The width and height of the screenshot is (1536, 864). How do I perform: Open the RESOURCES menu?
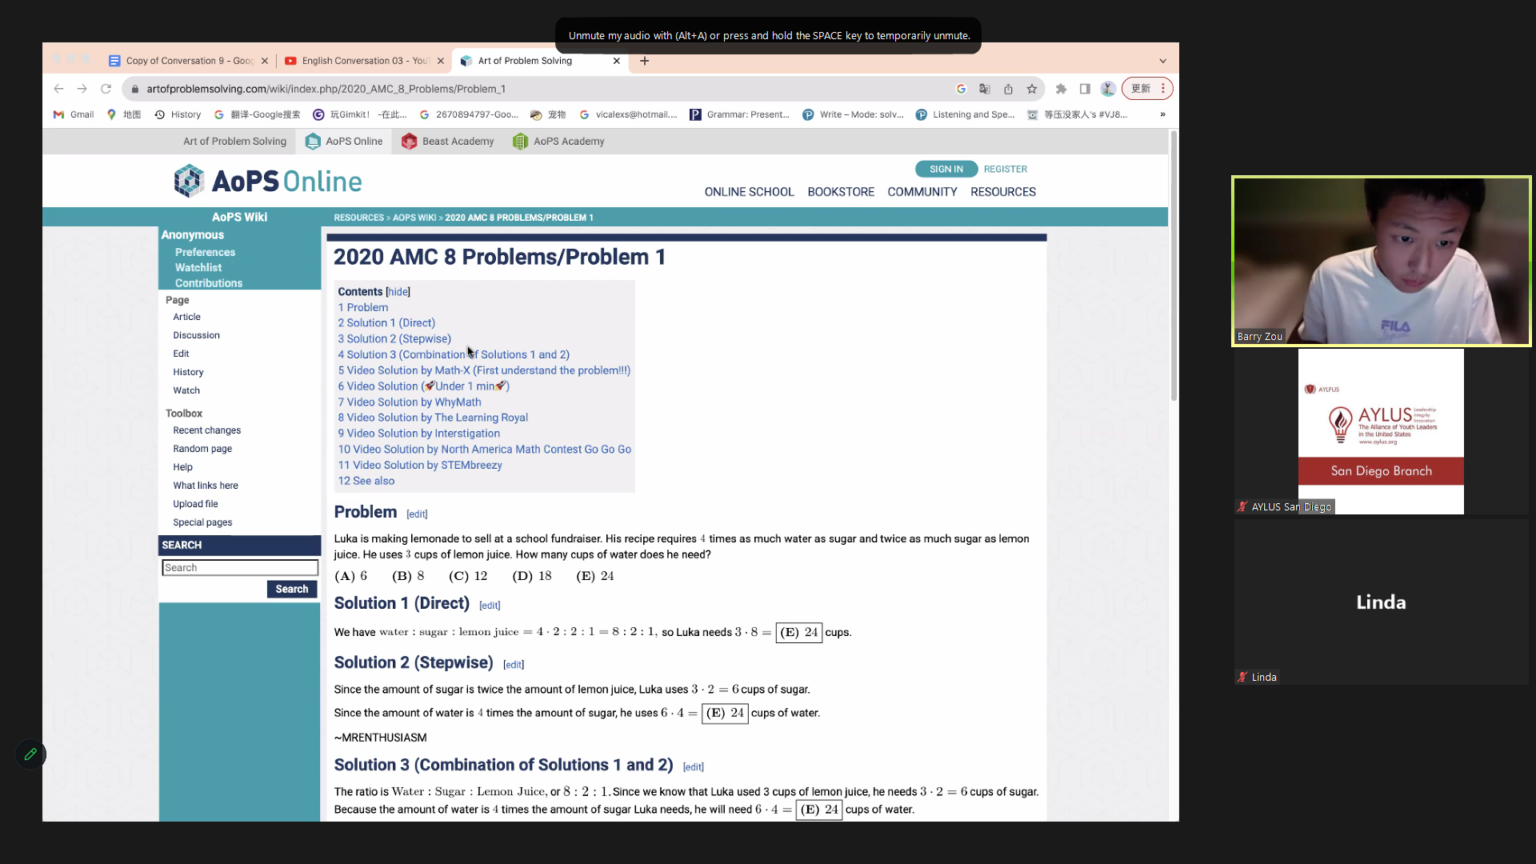(x=1003, y=192)
